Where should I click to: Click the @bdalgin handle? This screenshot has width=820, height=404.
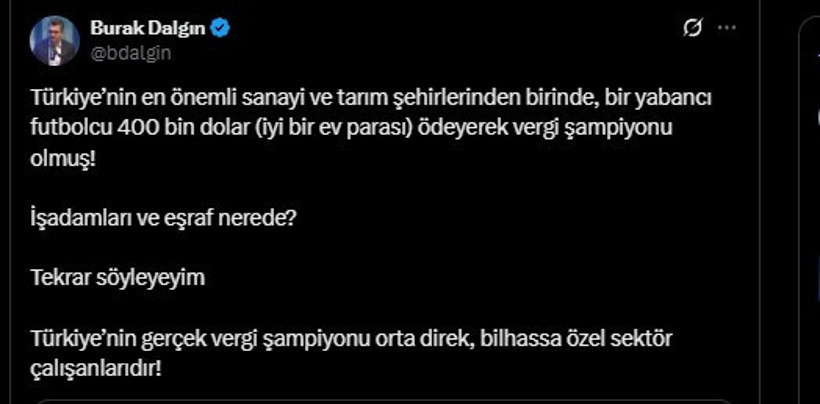(126, 53)
